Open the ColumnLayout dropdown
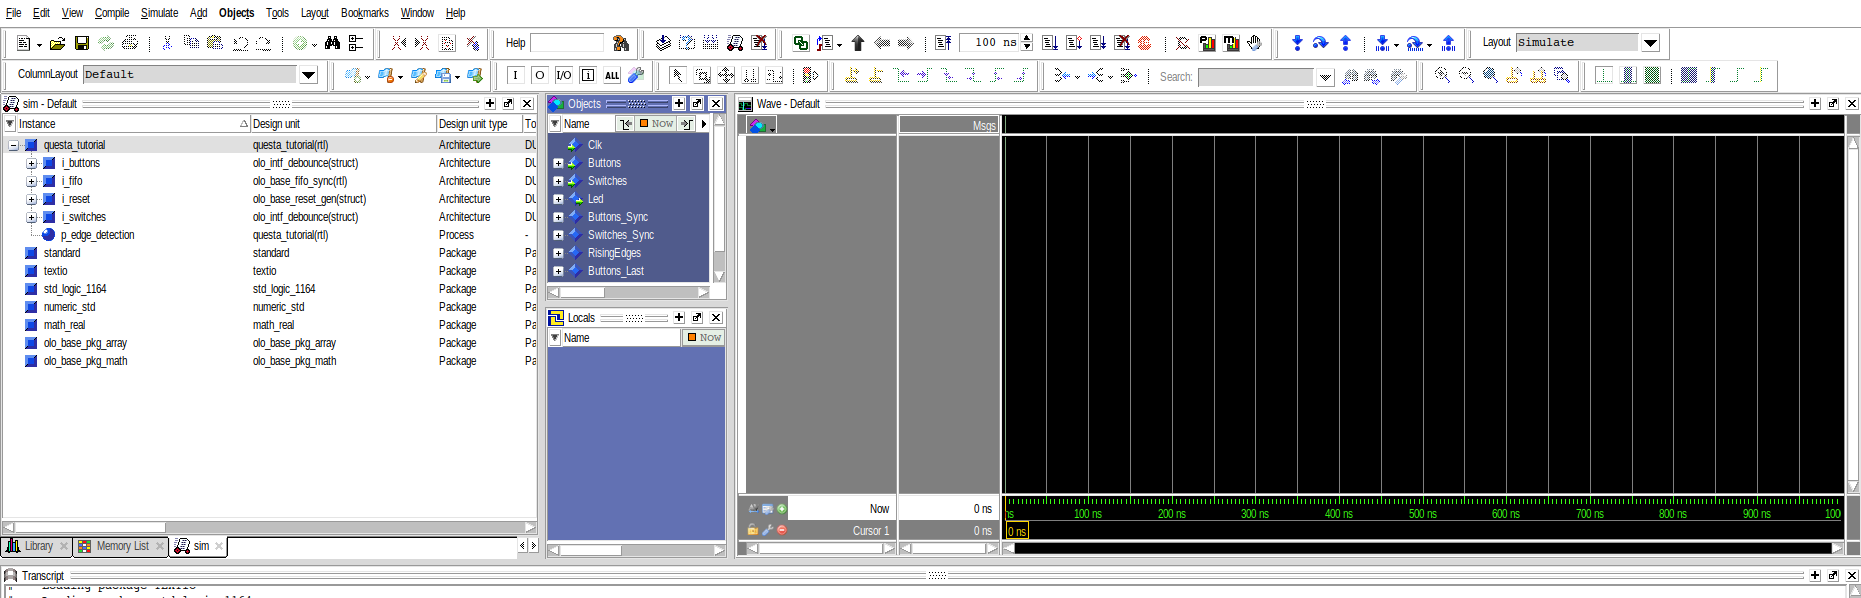The width and height of the screenshot is (1861, 598). pyautogui.click(x=308, y=75)
